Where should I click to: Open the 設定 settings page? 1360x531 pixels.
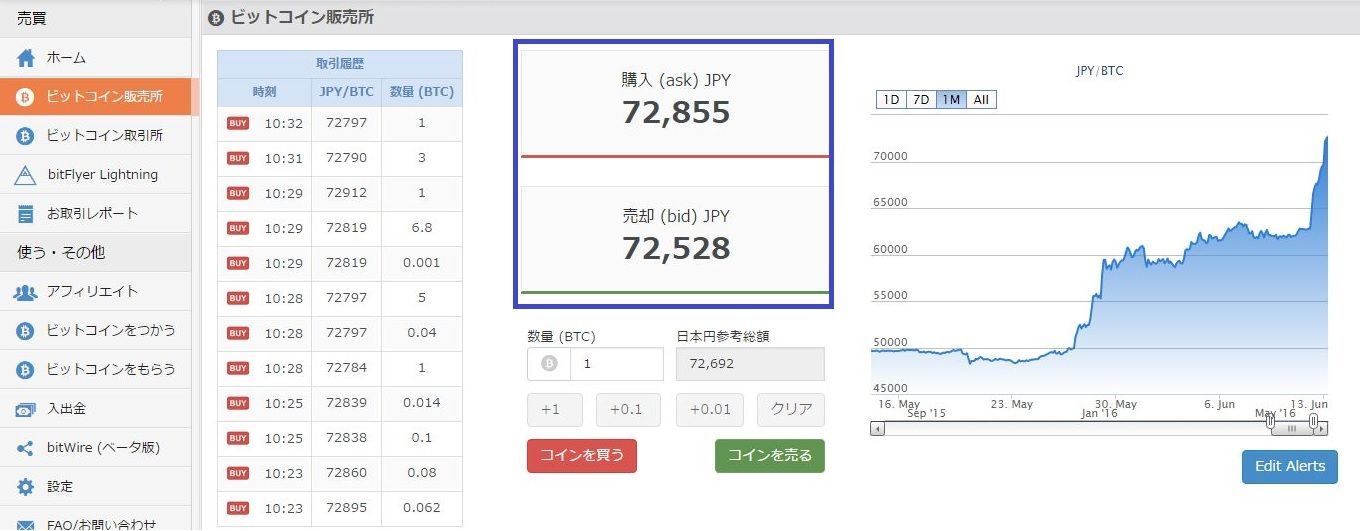click(x=95, y=487)
